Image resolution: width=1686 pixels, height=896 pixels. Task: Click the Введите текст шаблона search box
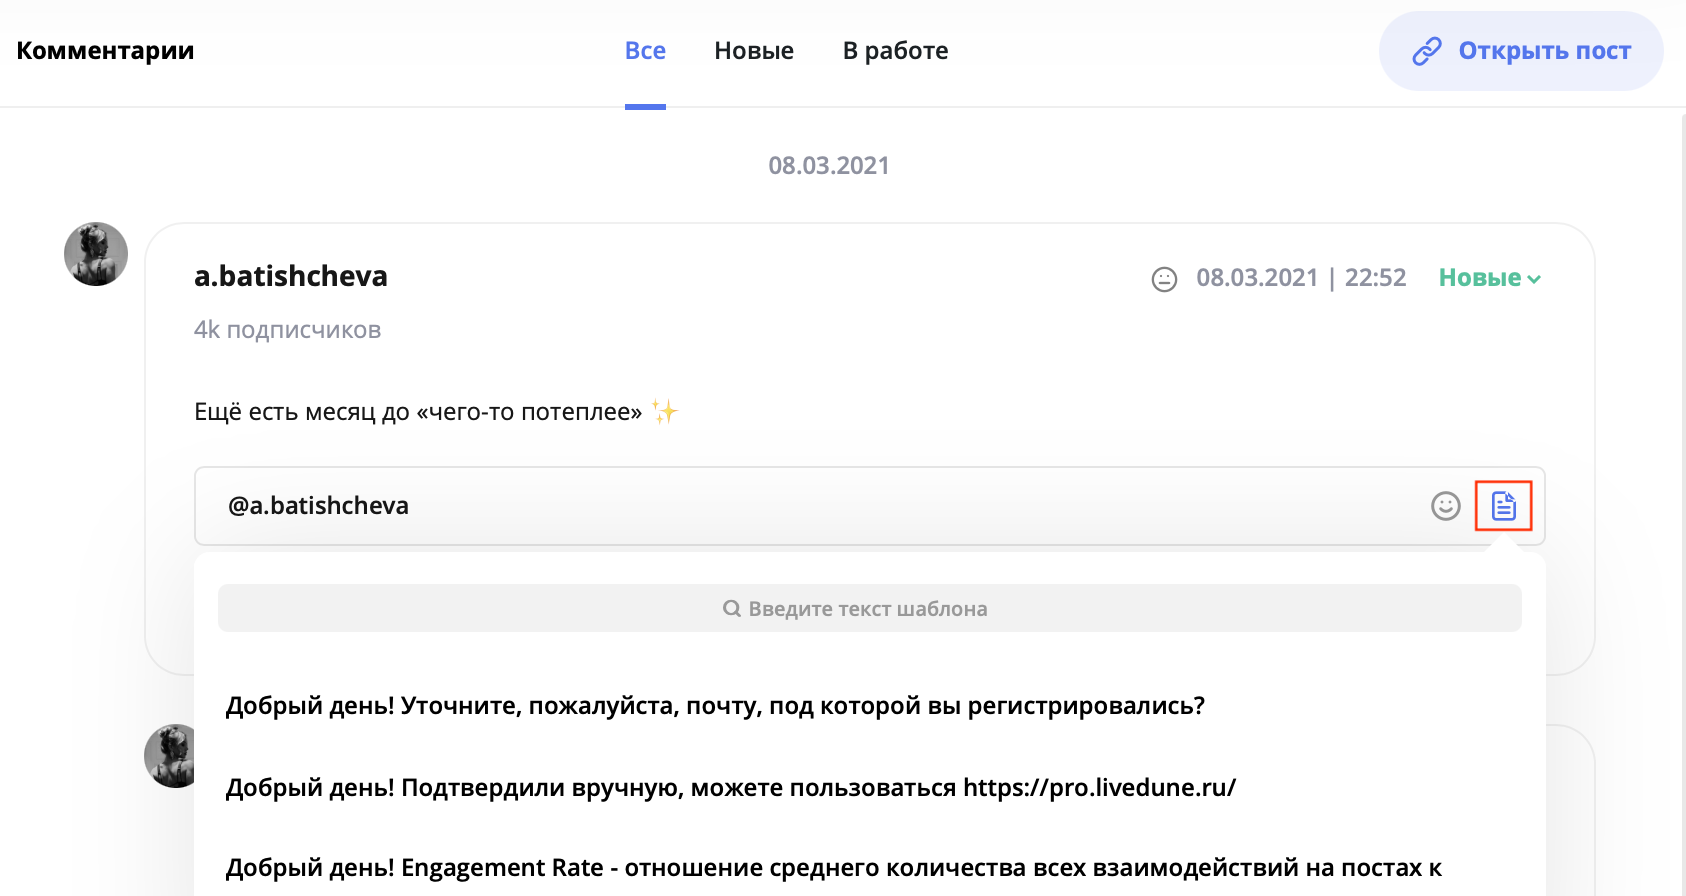tap(868, 609)
